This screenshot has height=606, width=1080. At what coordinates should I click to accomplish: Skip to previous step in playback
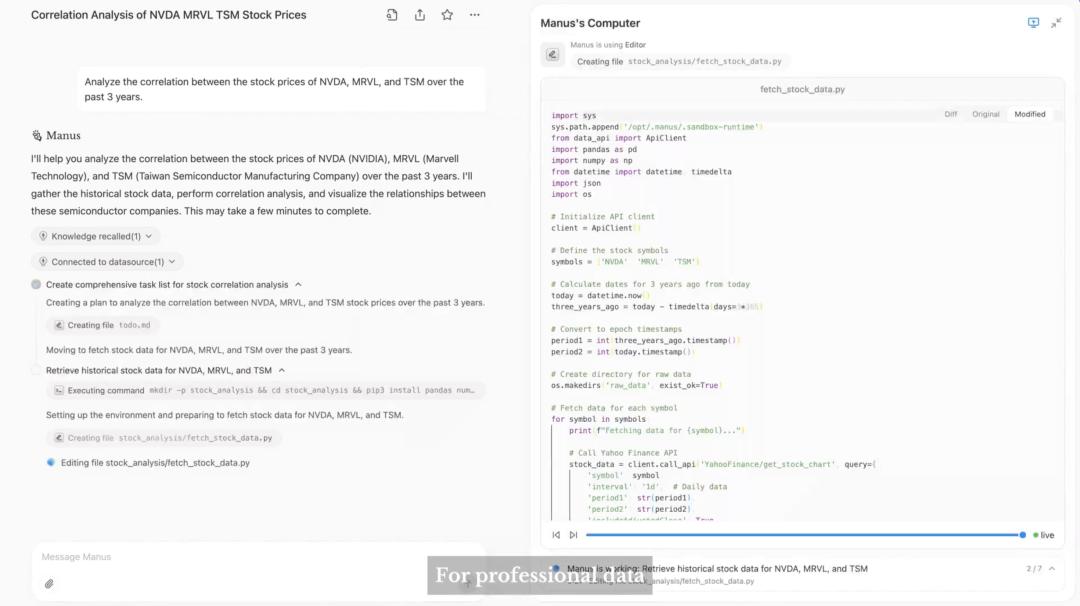point(556,535)
